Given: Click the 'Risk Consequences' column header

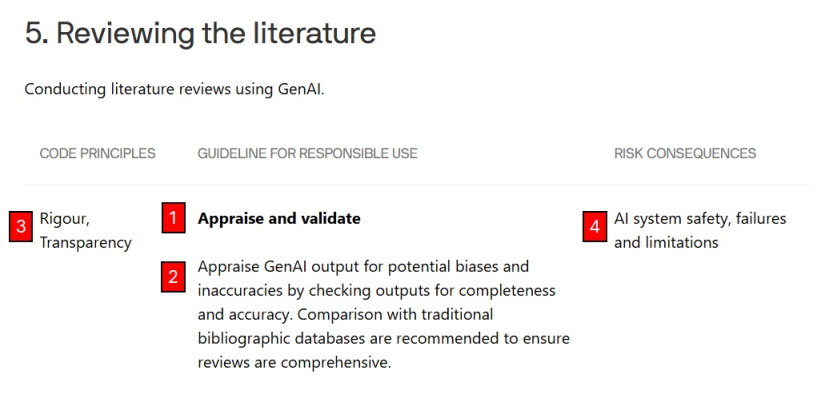Looking at the screenshot, I should [x=685, y=154].
